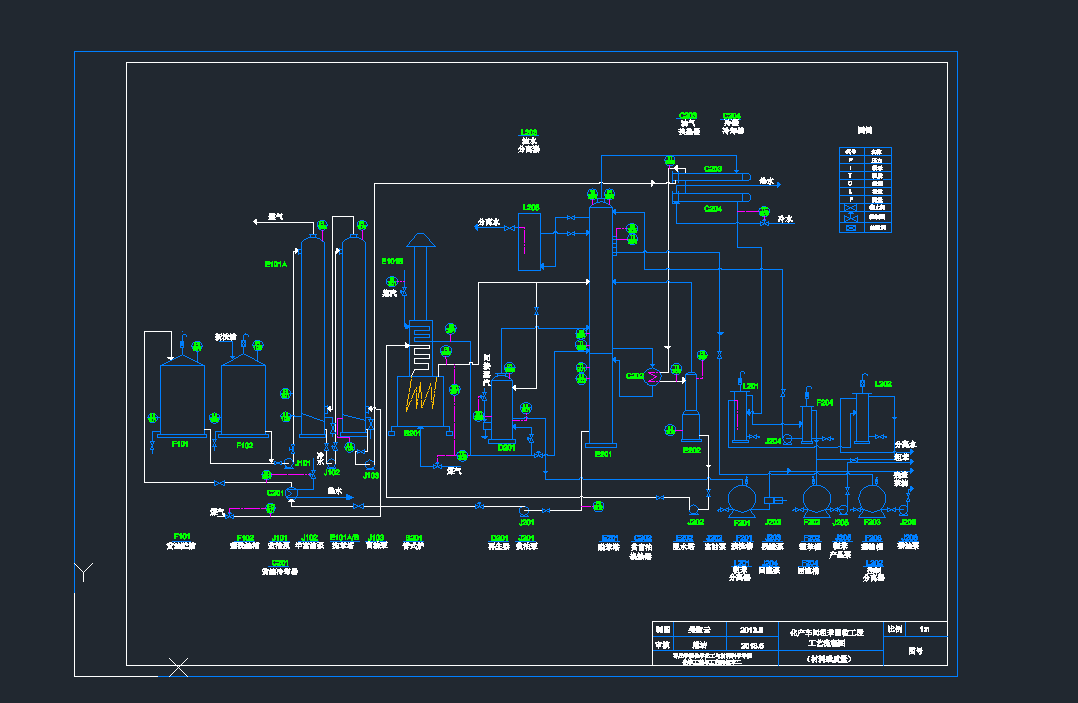Screen dimensions: 1078x703
Task: Select the F102 storage tank symbol
Action: [x=244, y=400]
